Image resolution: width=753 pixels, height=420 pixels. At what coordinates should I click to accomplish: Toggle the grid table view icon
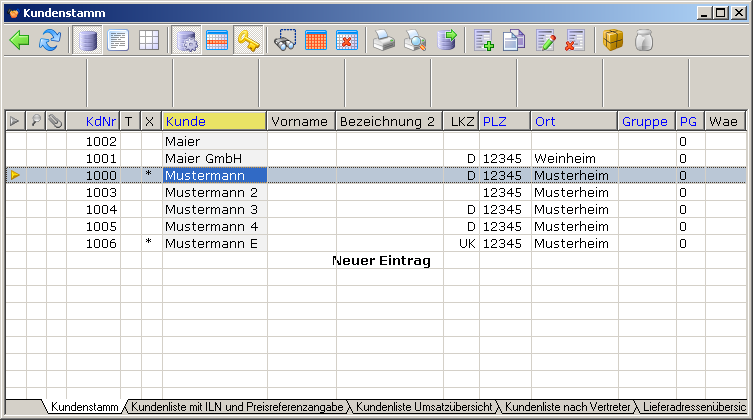point(148,41)
